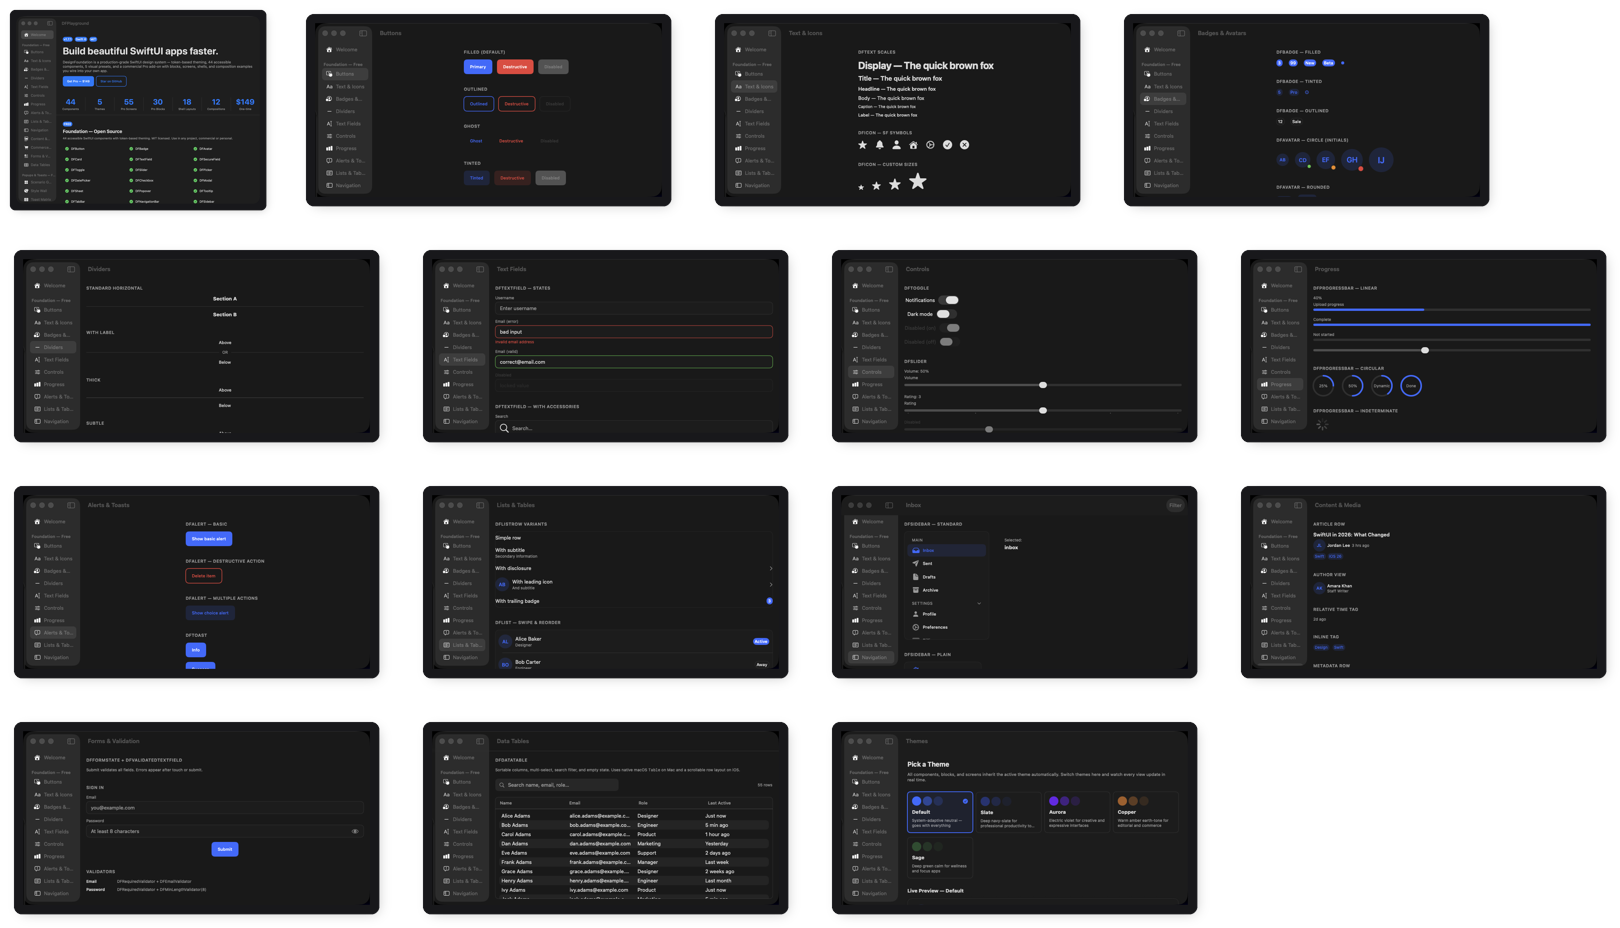The width and height of the screenshot is (1620, 928).
Task: Click the Submit button in Forms & Validation window
Action: tap(225, 849)
